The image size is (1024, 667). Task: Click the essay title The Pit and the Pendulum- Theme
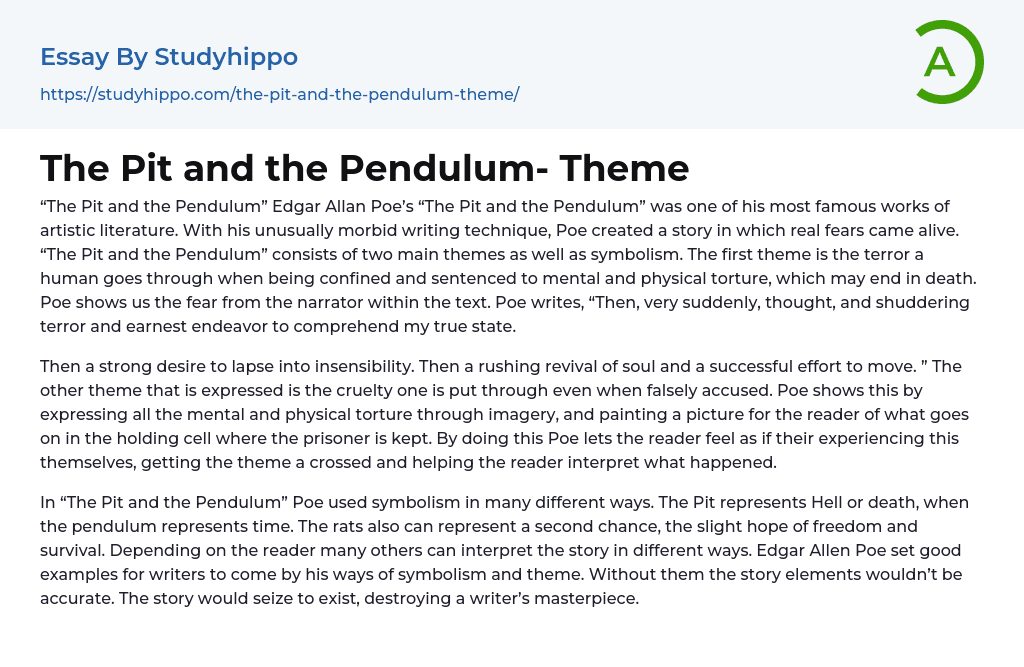pos(365,168)
